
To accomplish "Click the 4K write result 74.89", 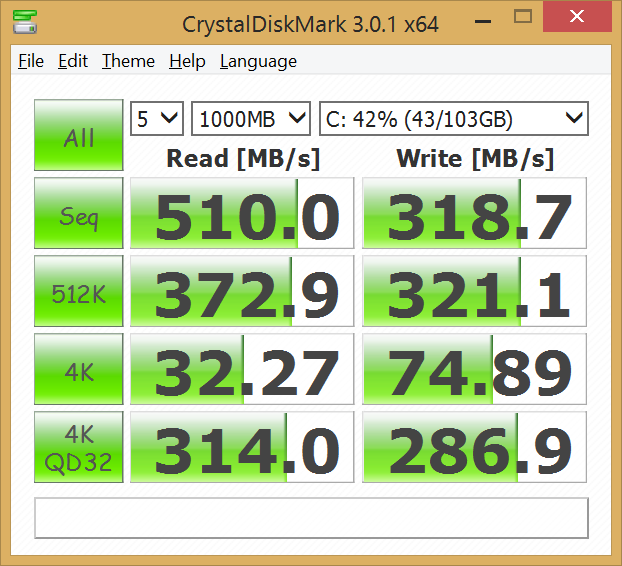I will [474, 369].
